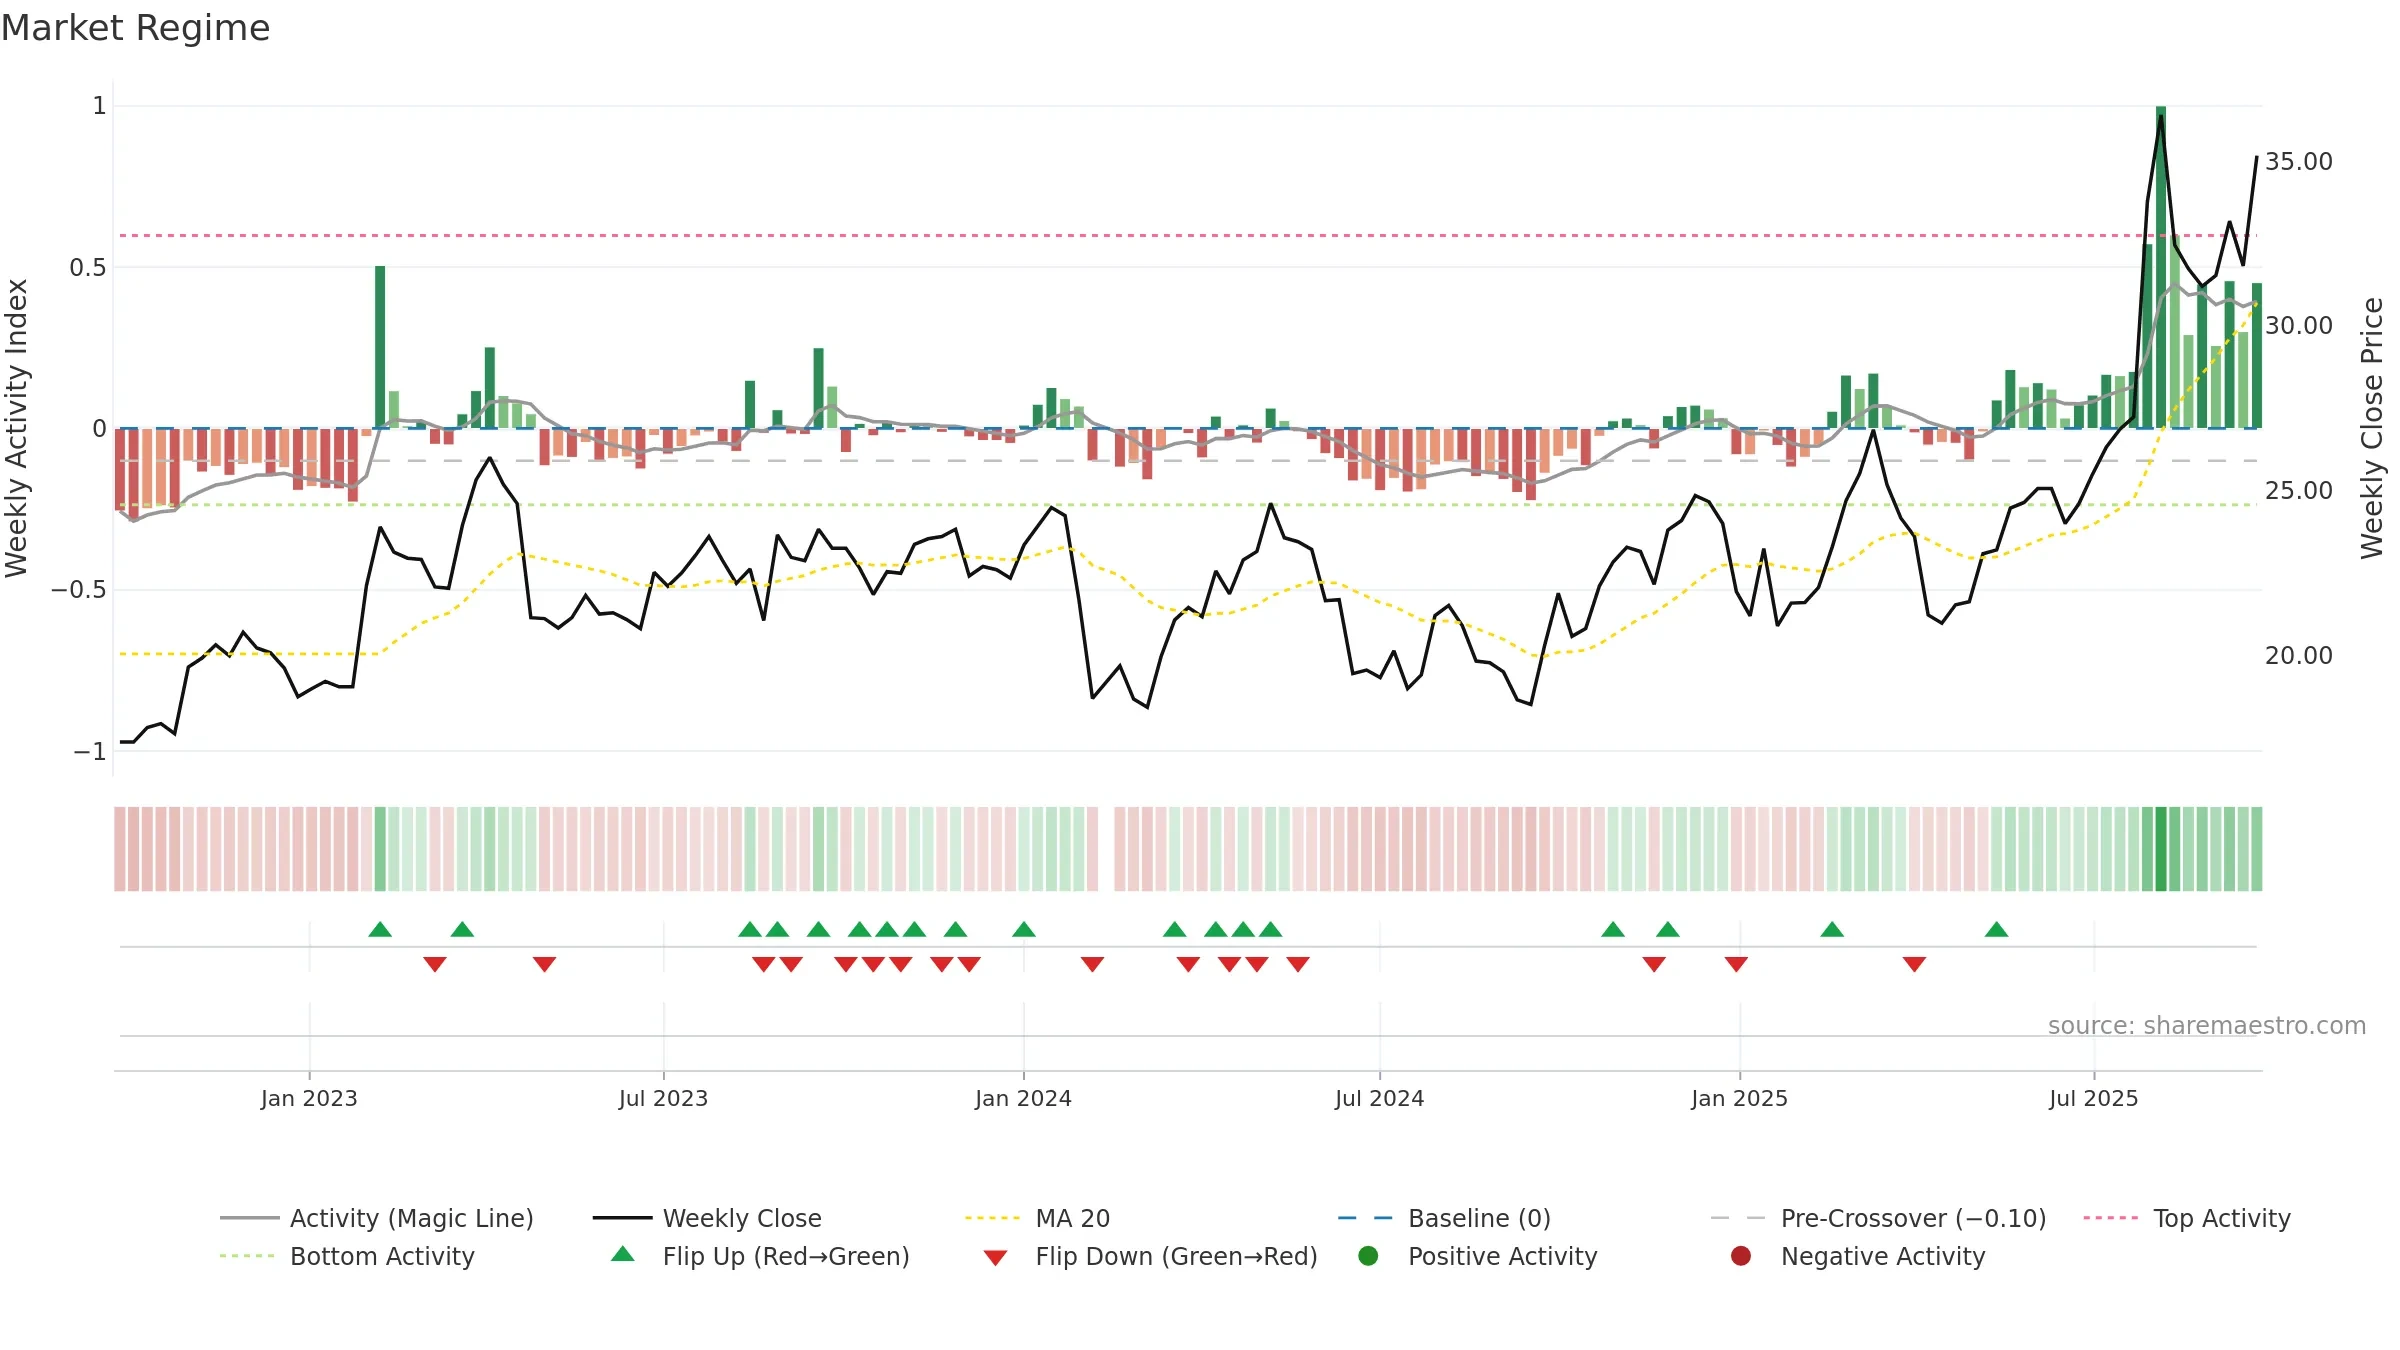This screenshot has height=1350, width=2400.
Task: Toggle the Activity (Magic Line) legend entry
Action: [x=377, y=1218]
